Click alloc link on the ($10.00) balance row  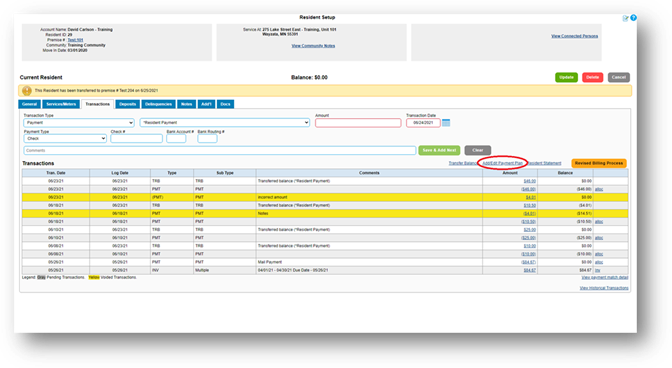[x=599, y=254]
